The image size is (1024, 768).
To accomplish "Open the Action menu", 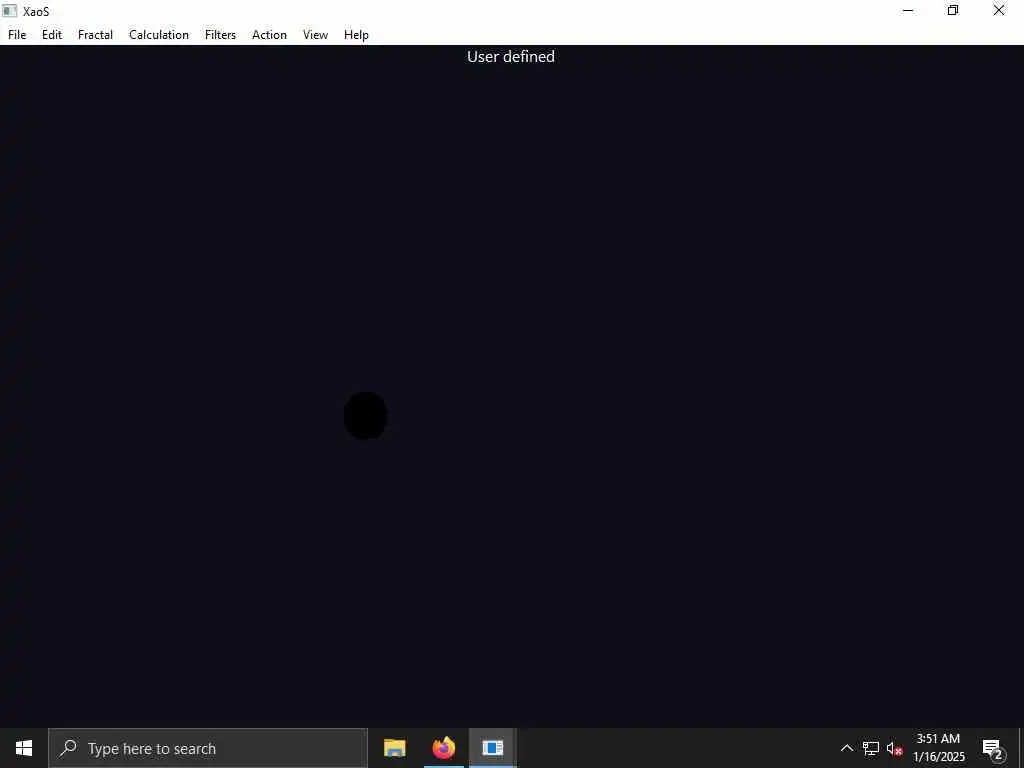I will tap(269, 35).
